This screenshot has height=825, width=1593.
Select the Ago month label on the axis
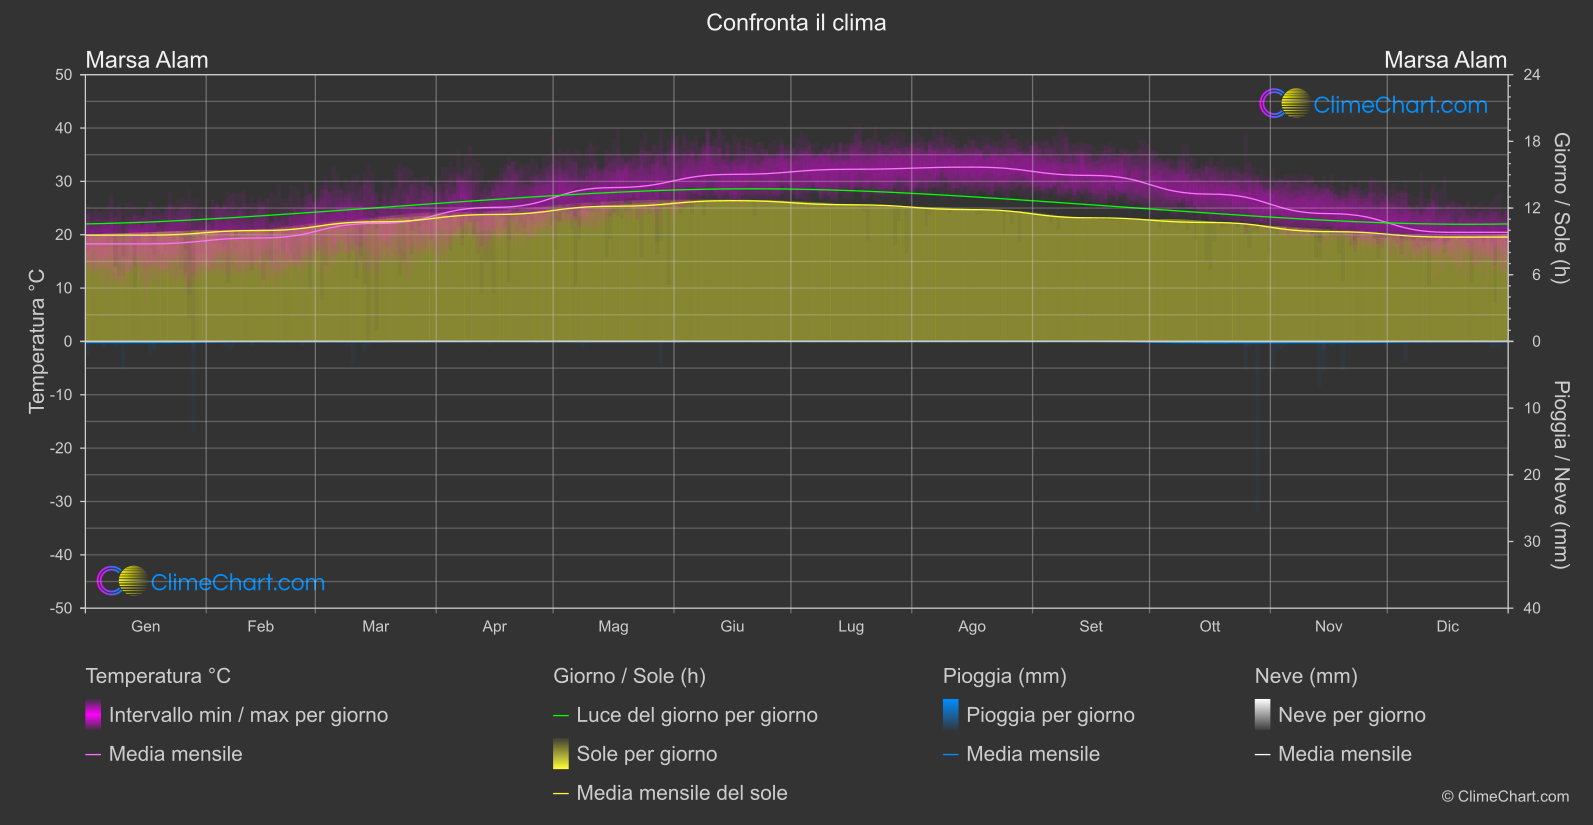(972, 626)
